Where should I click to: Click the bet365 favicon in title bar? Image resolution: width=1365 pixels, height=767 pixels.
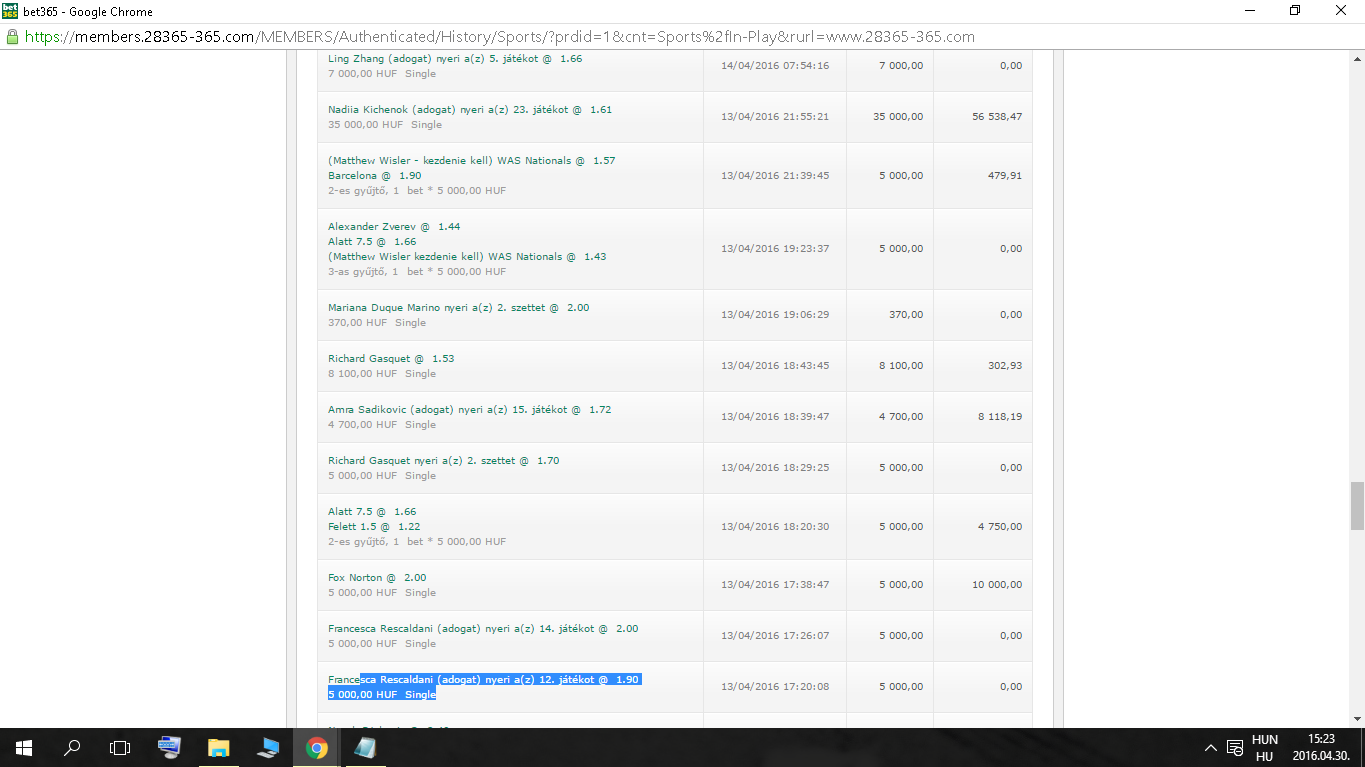10,11
